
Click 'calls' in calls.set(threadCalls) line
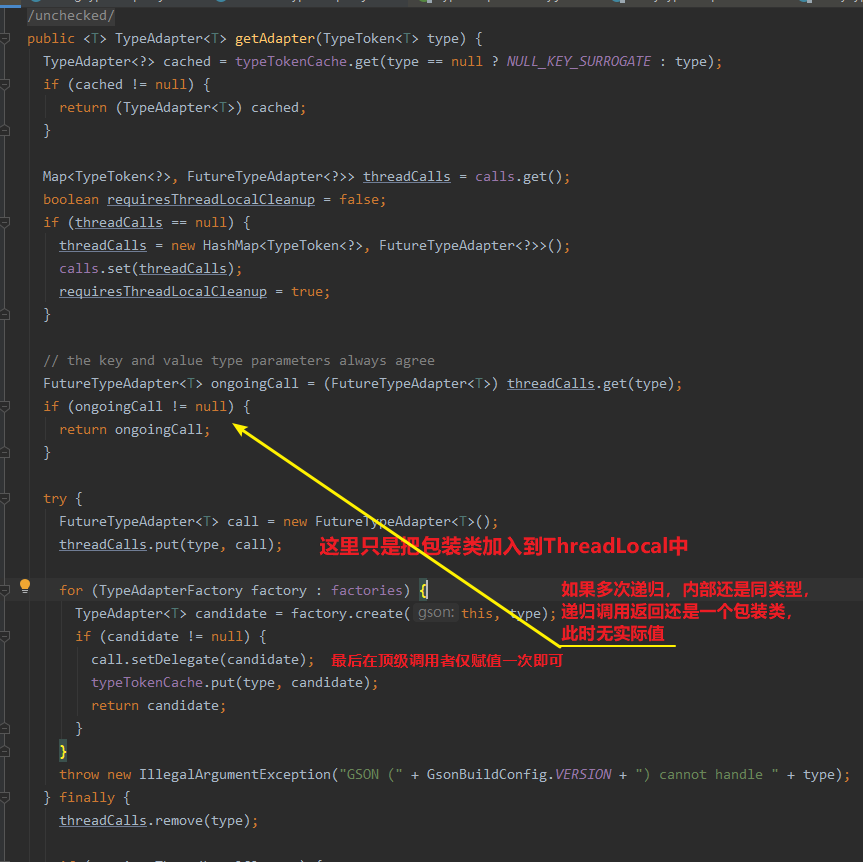point(79,269)
